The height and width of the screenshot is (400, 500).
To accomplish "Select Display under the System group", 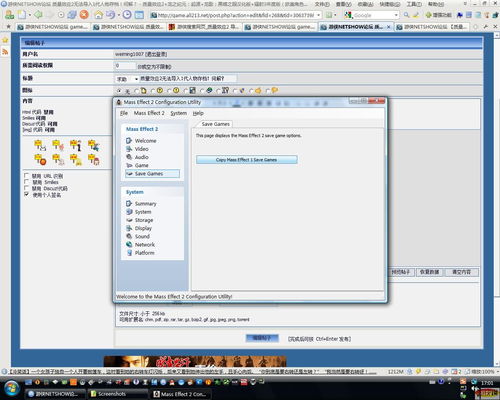I will pyautogui.click(x=139, y=228).
